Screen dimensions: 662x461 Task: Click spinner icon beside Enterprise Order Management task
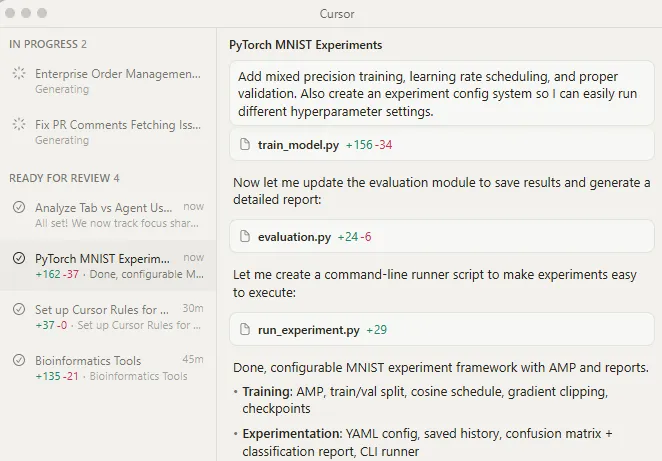[x=19, y=73]
